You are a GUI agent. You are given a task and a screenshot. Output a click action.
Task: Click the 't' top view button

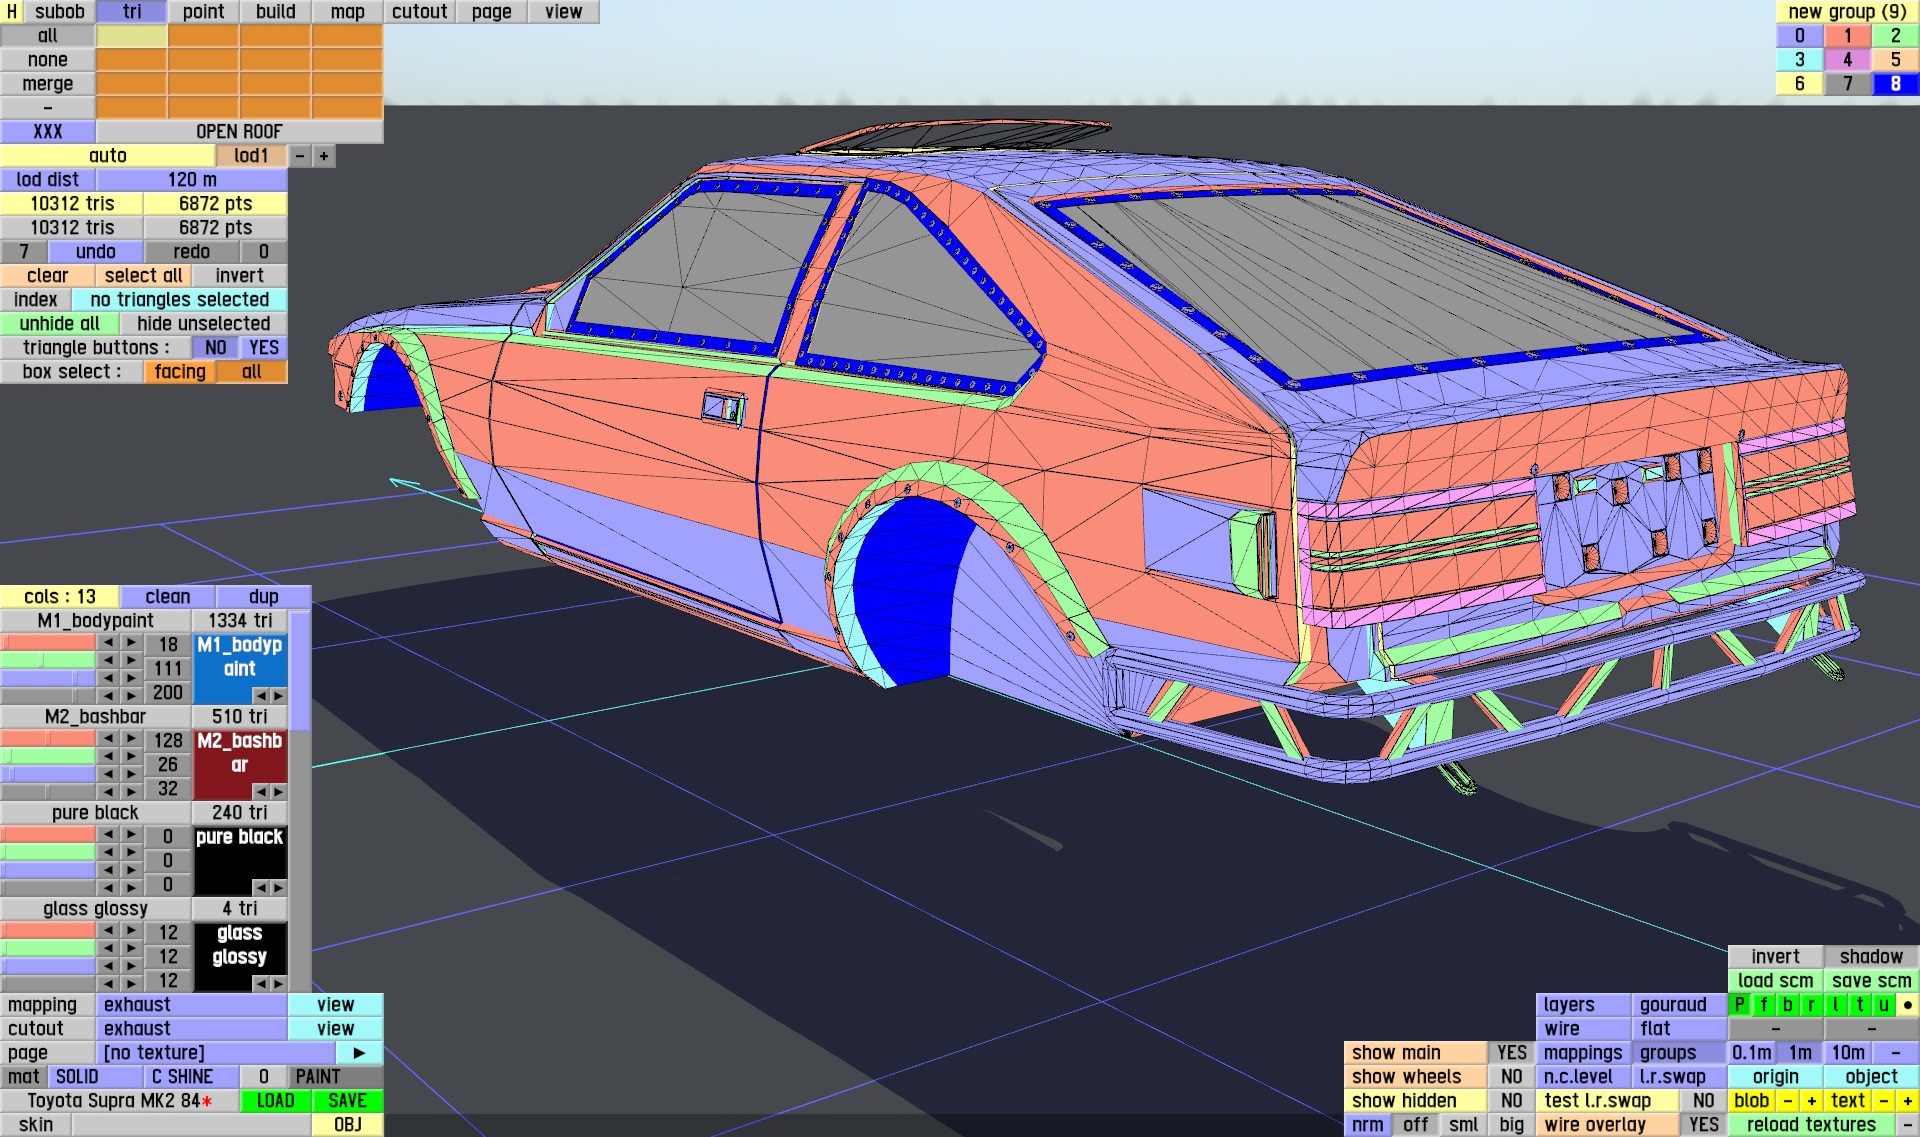pyautogui.click(x=1859, y=1005)
